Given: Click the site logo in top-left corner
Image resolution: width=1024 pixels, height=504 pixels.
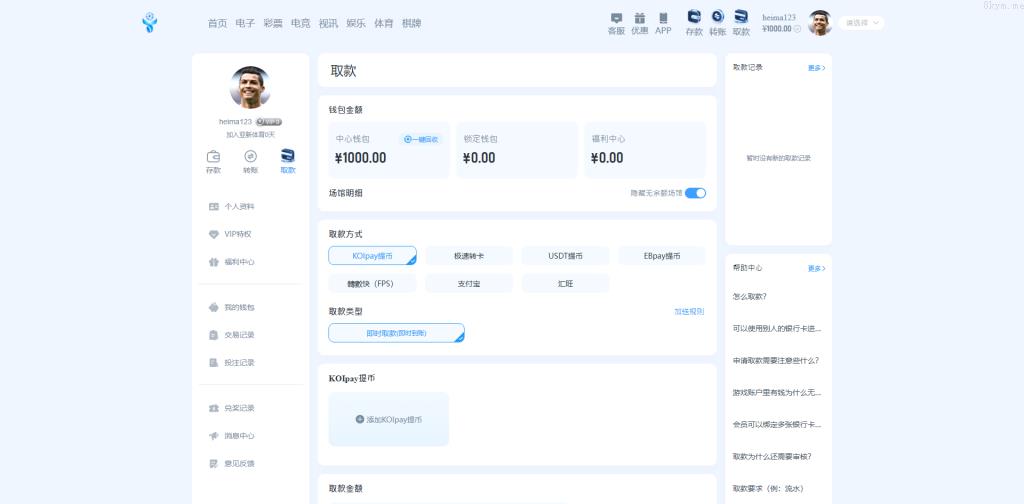Looking at the screenshot, I should tap(150, 23).
